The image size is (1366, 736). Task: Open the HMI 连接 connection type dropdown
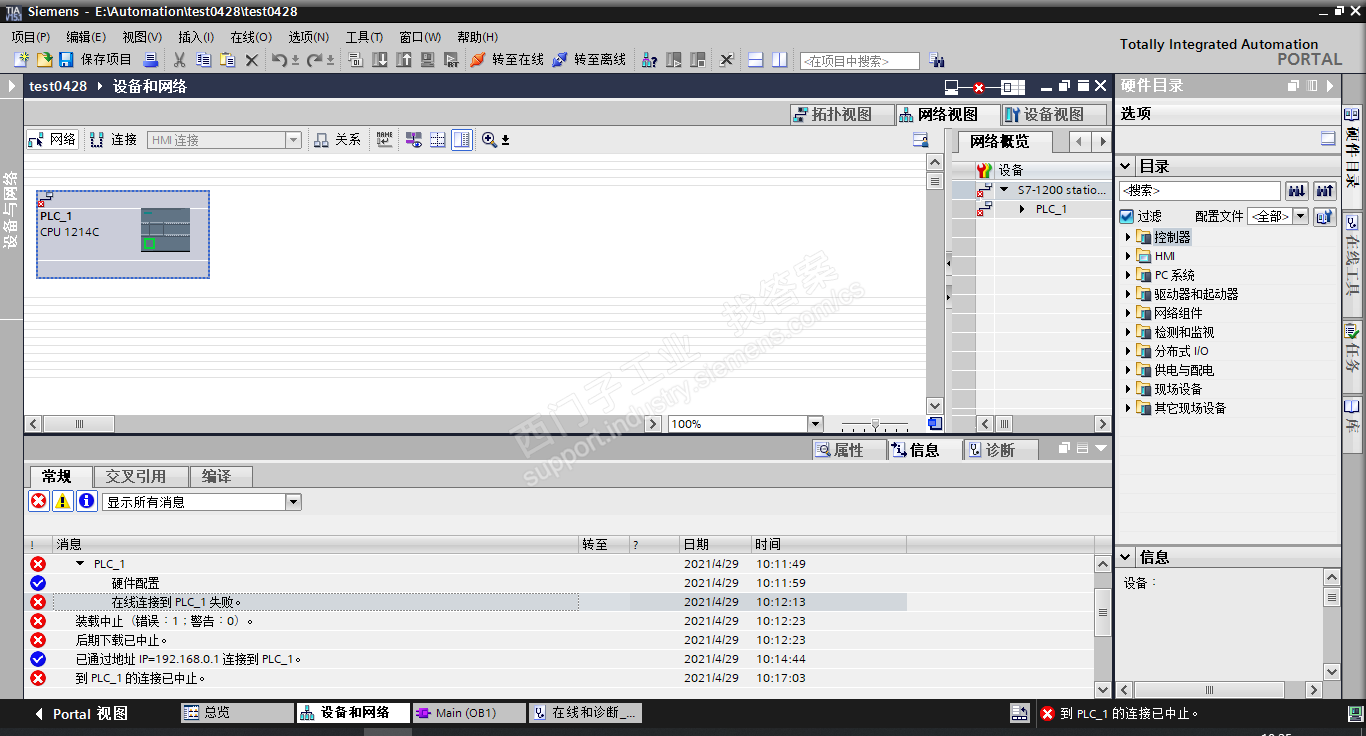click(x=293, y=140)
